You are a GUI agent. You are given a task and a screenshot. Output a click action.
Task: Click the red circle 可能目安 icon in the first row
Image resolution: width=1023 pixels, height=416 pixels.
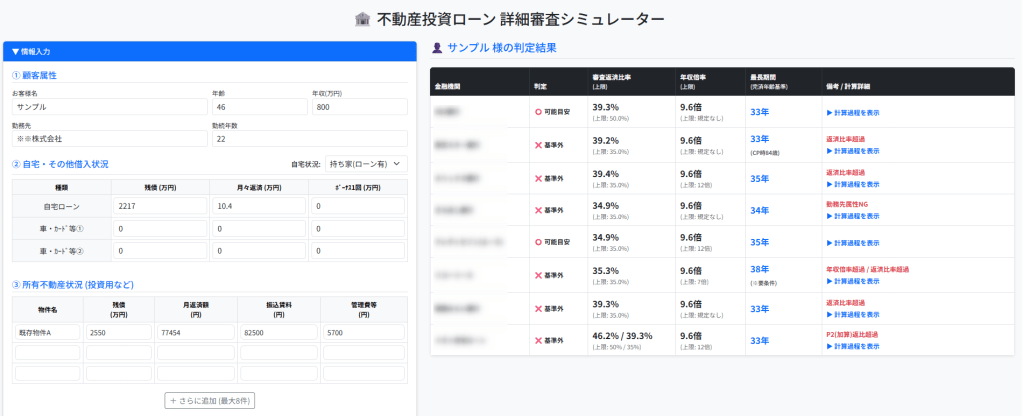coord(538,111)
